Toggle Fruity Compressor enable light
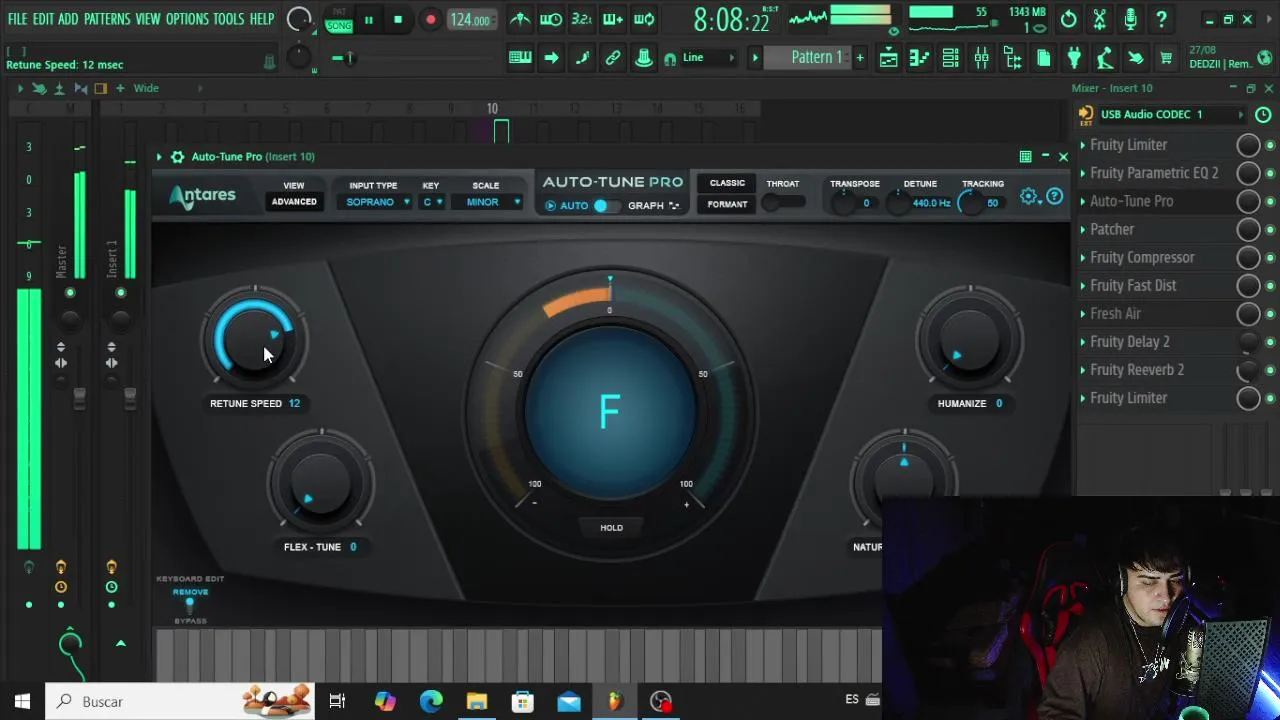The image size is (1280, 720). (x=1270, y=257)
